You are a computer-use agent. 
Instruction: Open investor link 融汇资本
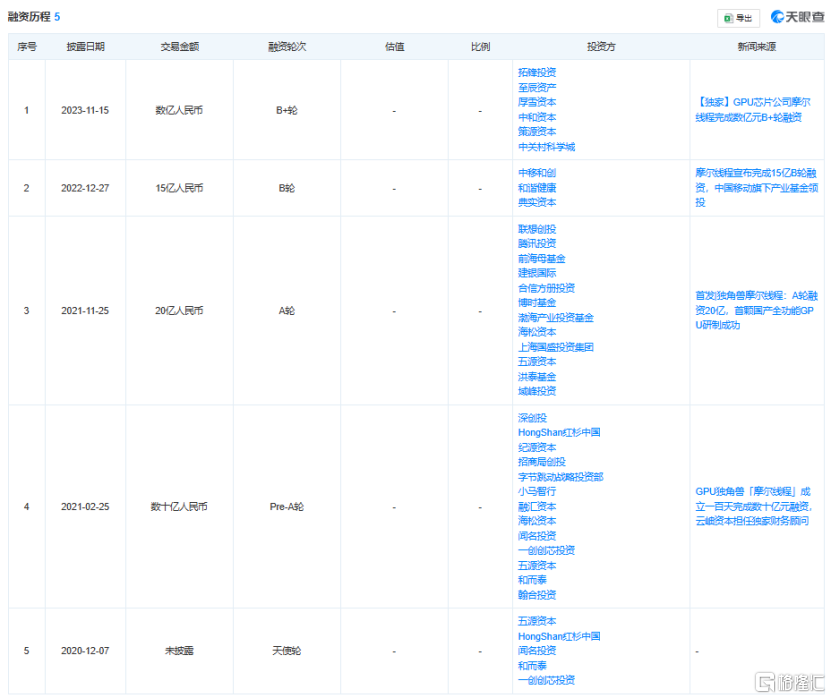tap(537, 507)
